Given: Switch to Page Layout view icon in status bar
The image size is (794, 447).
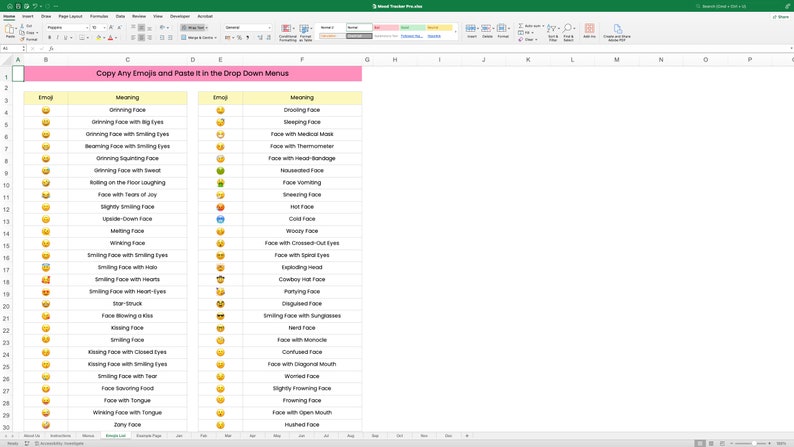Looking at the screenshot, I should click(x=711, y=443).
